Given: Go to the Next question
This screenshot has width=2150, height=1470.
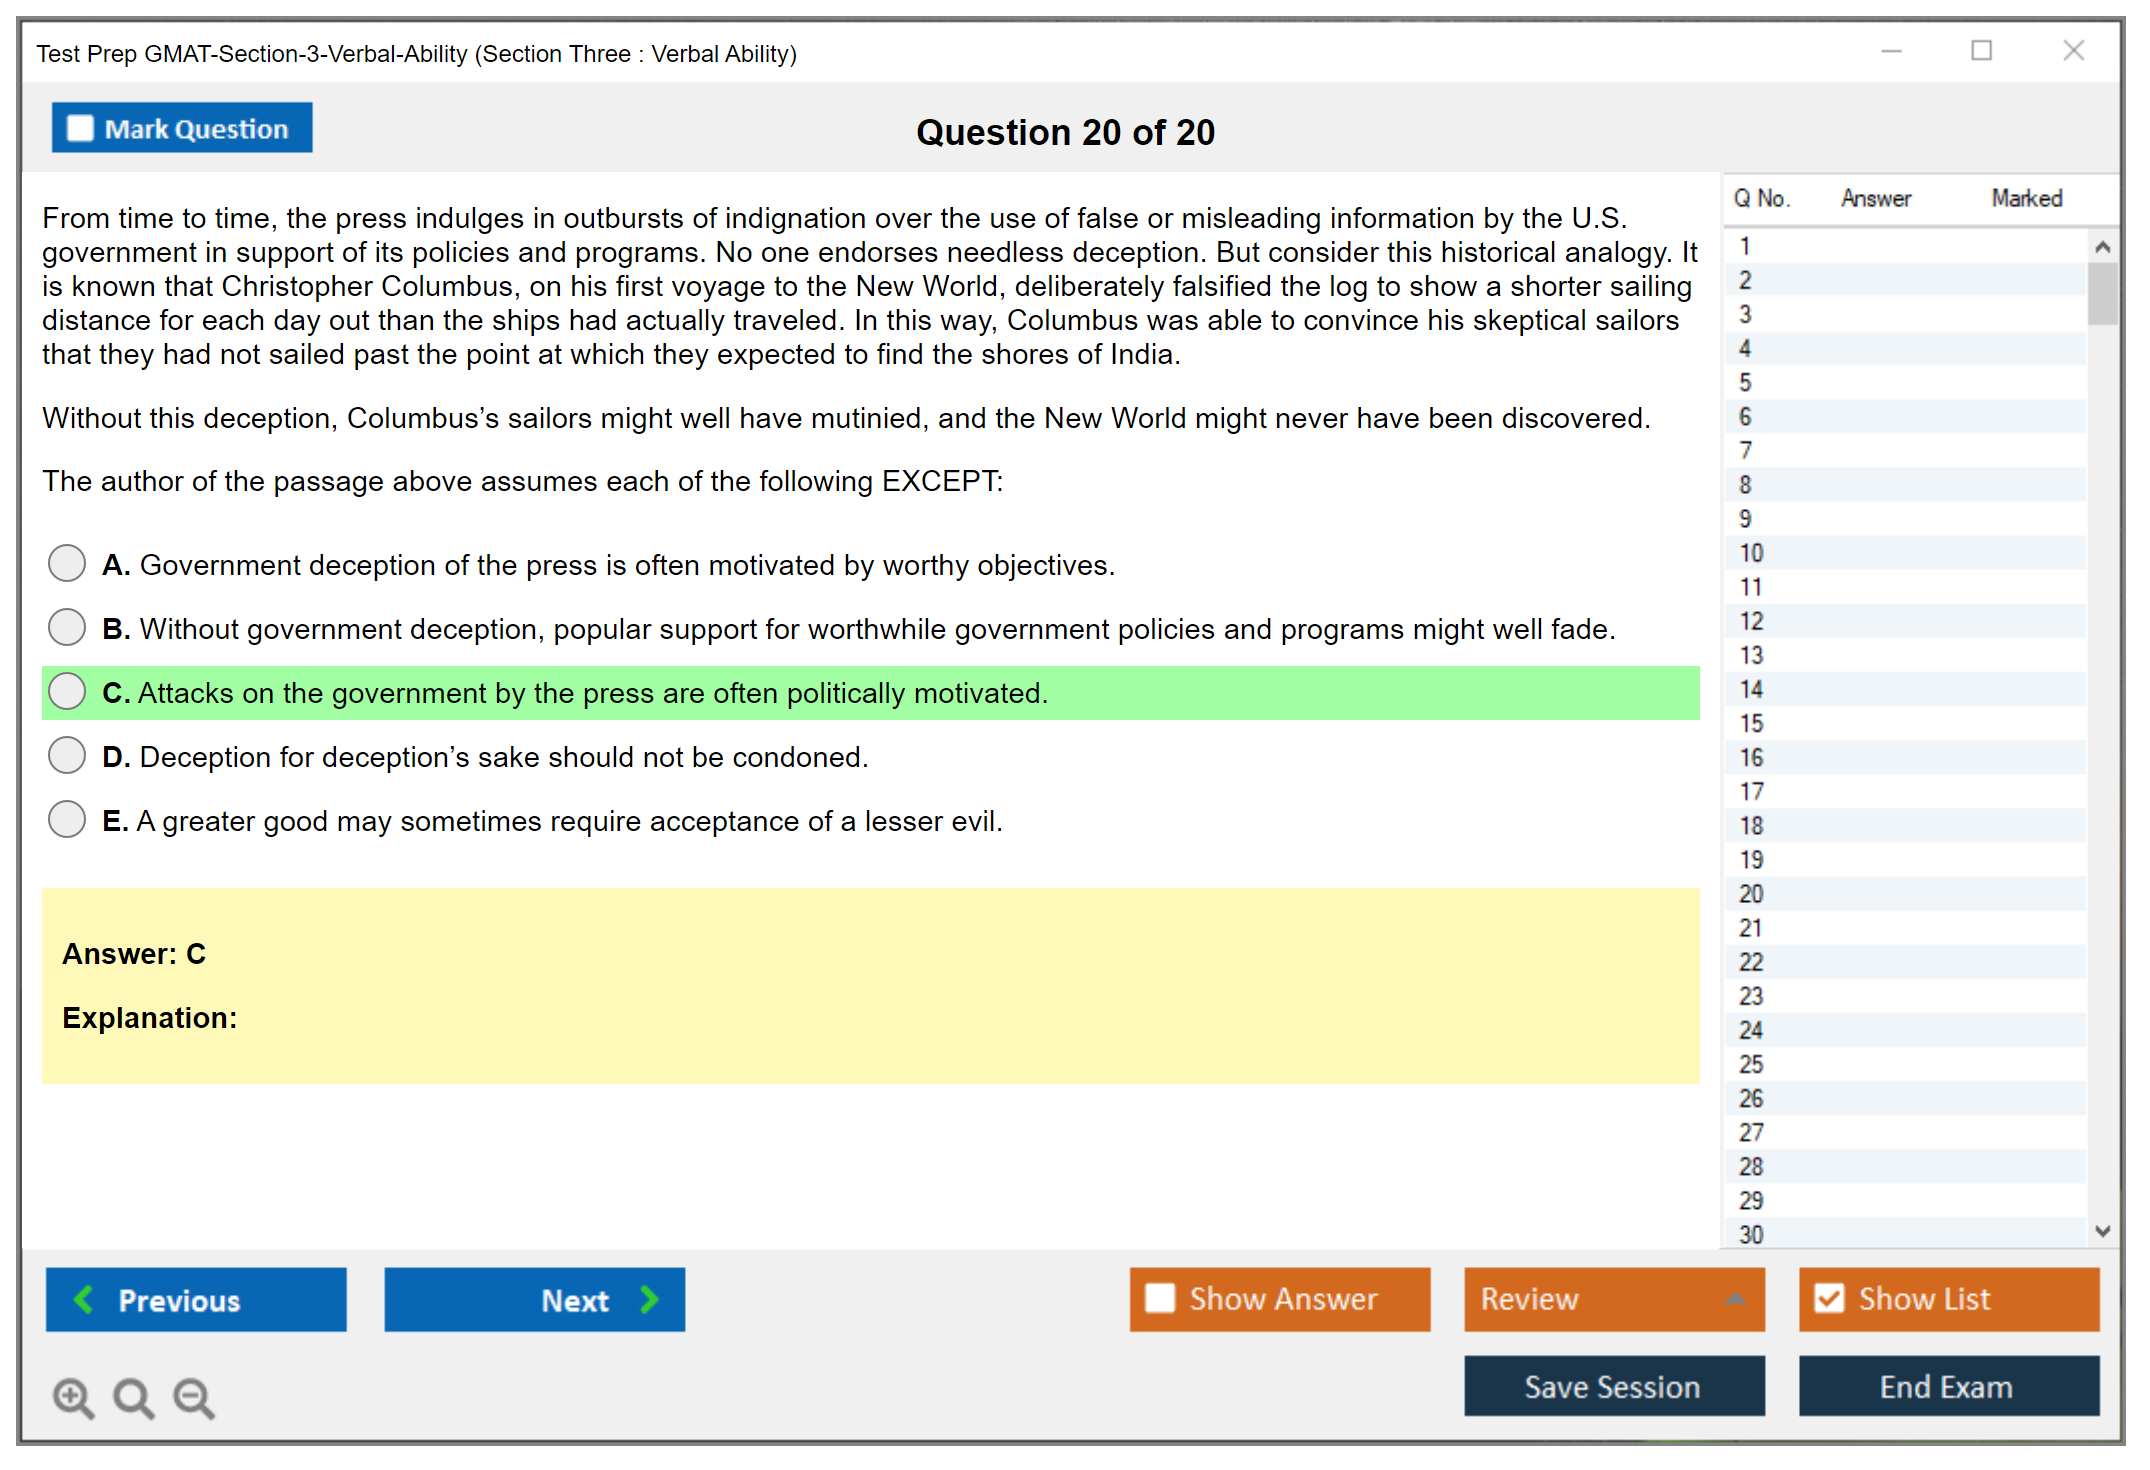Looking at the screenshot, I should 534,1299.
